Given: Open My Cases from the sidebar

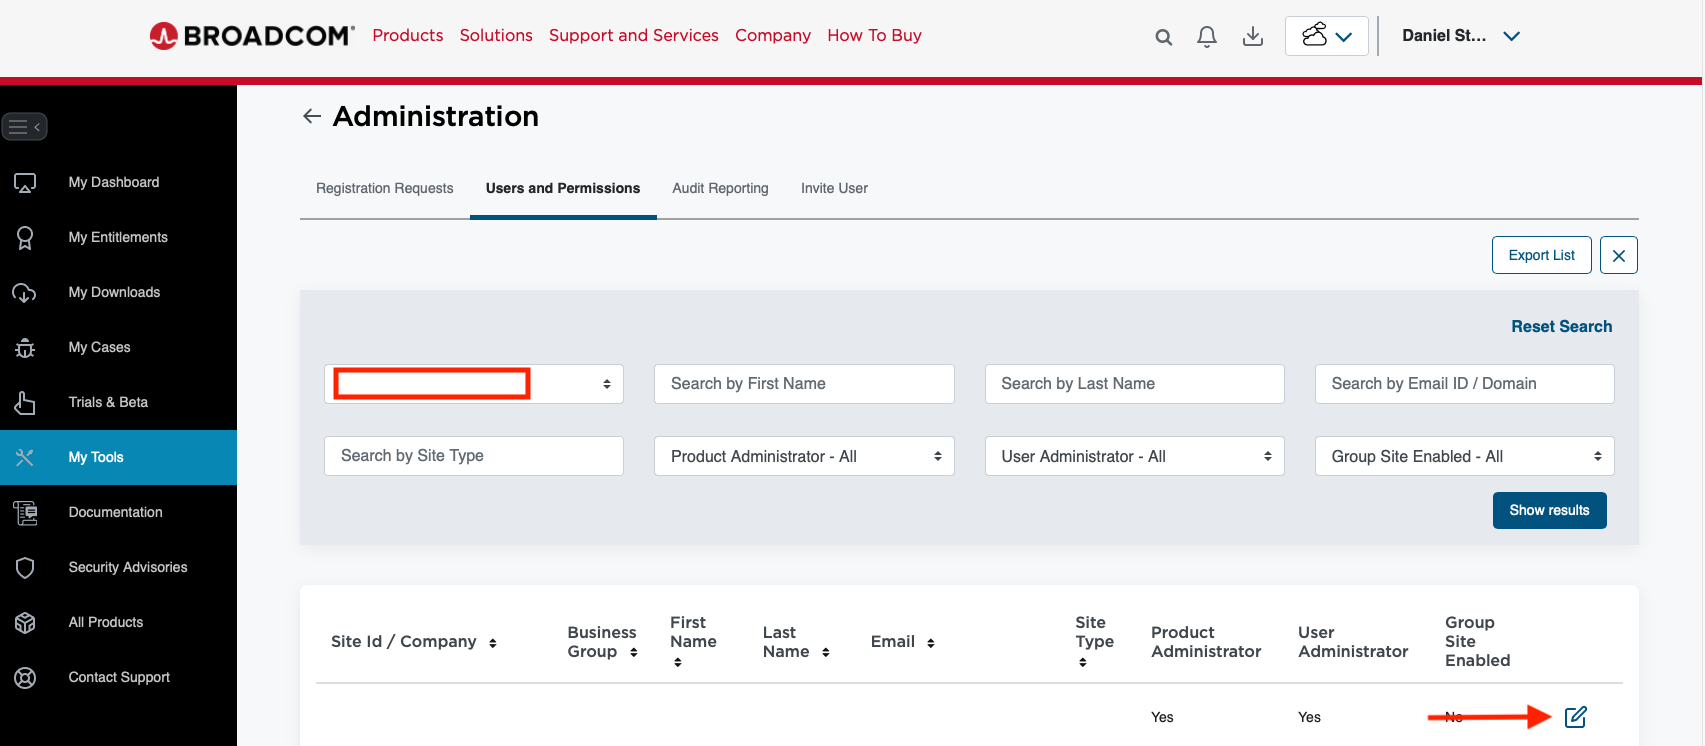Looking at the screenshot, I should click(x=99, y=347).
